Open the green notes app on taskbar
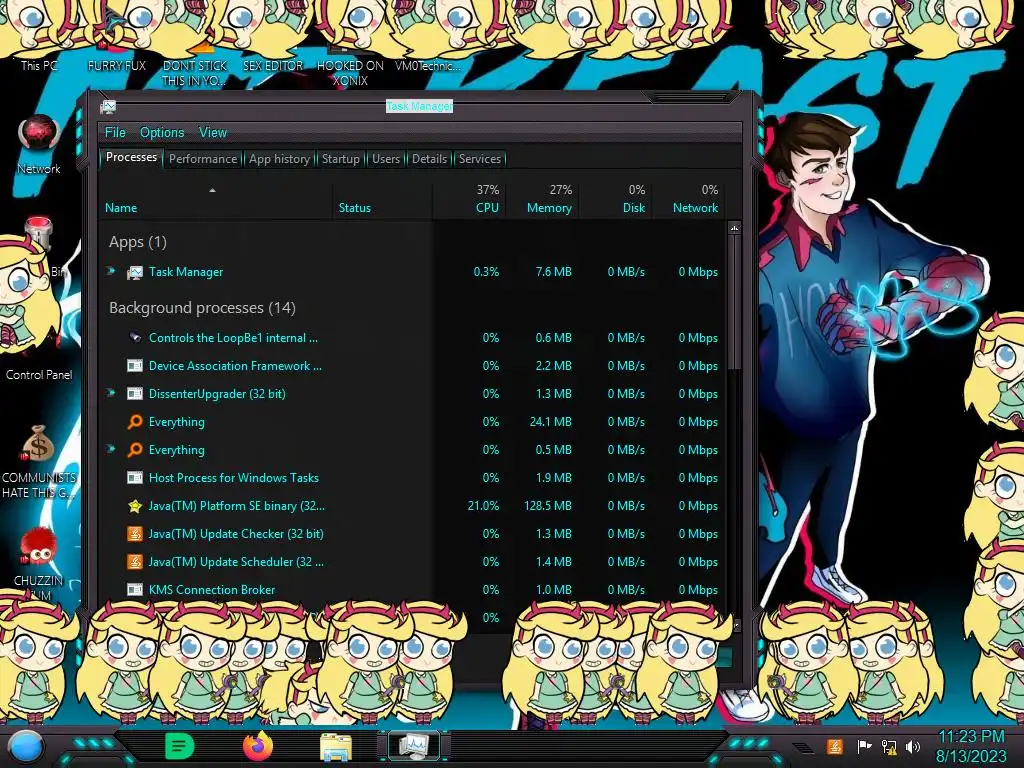Image resolution: width=1024 pixels, height=768 pixels. click(180, 746)
